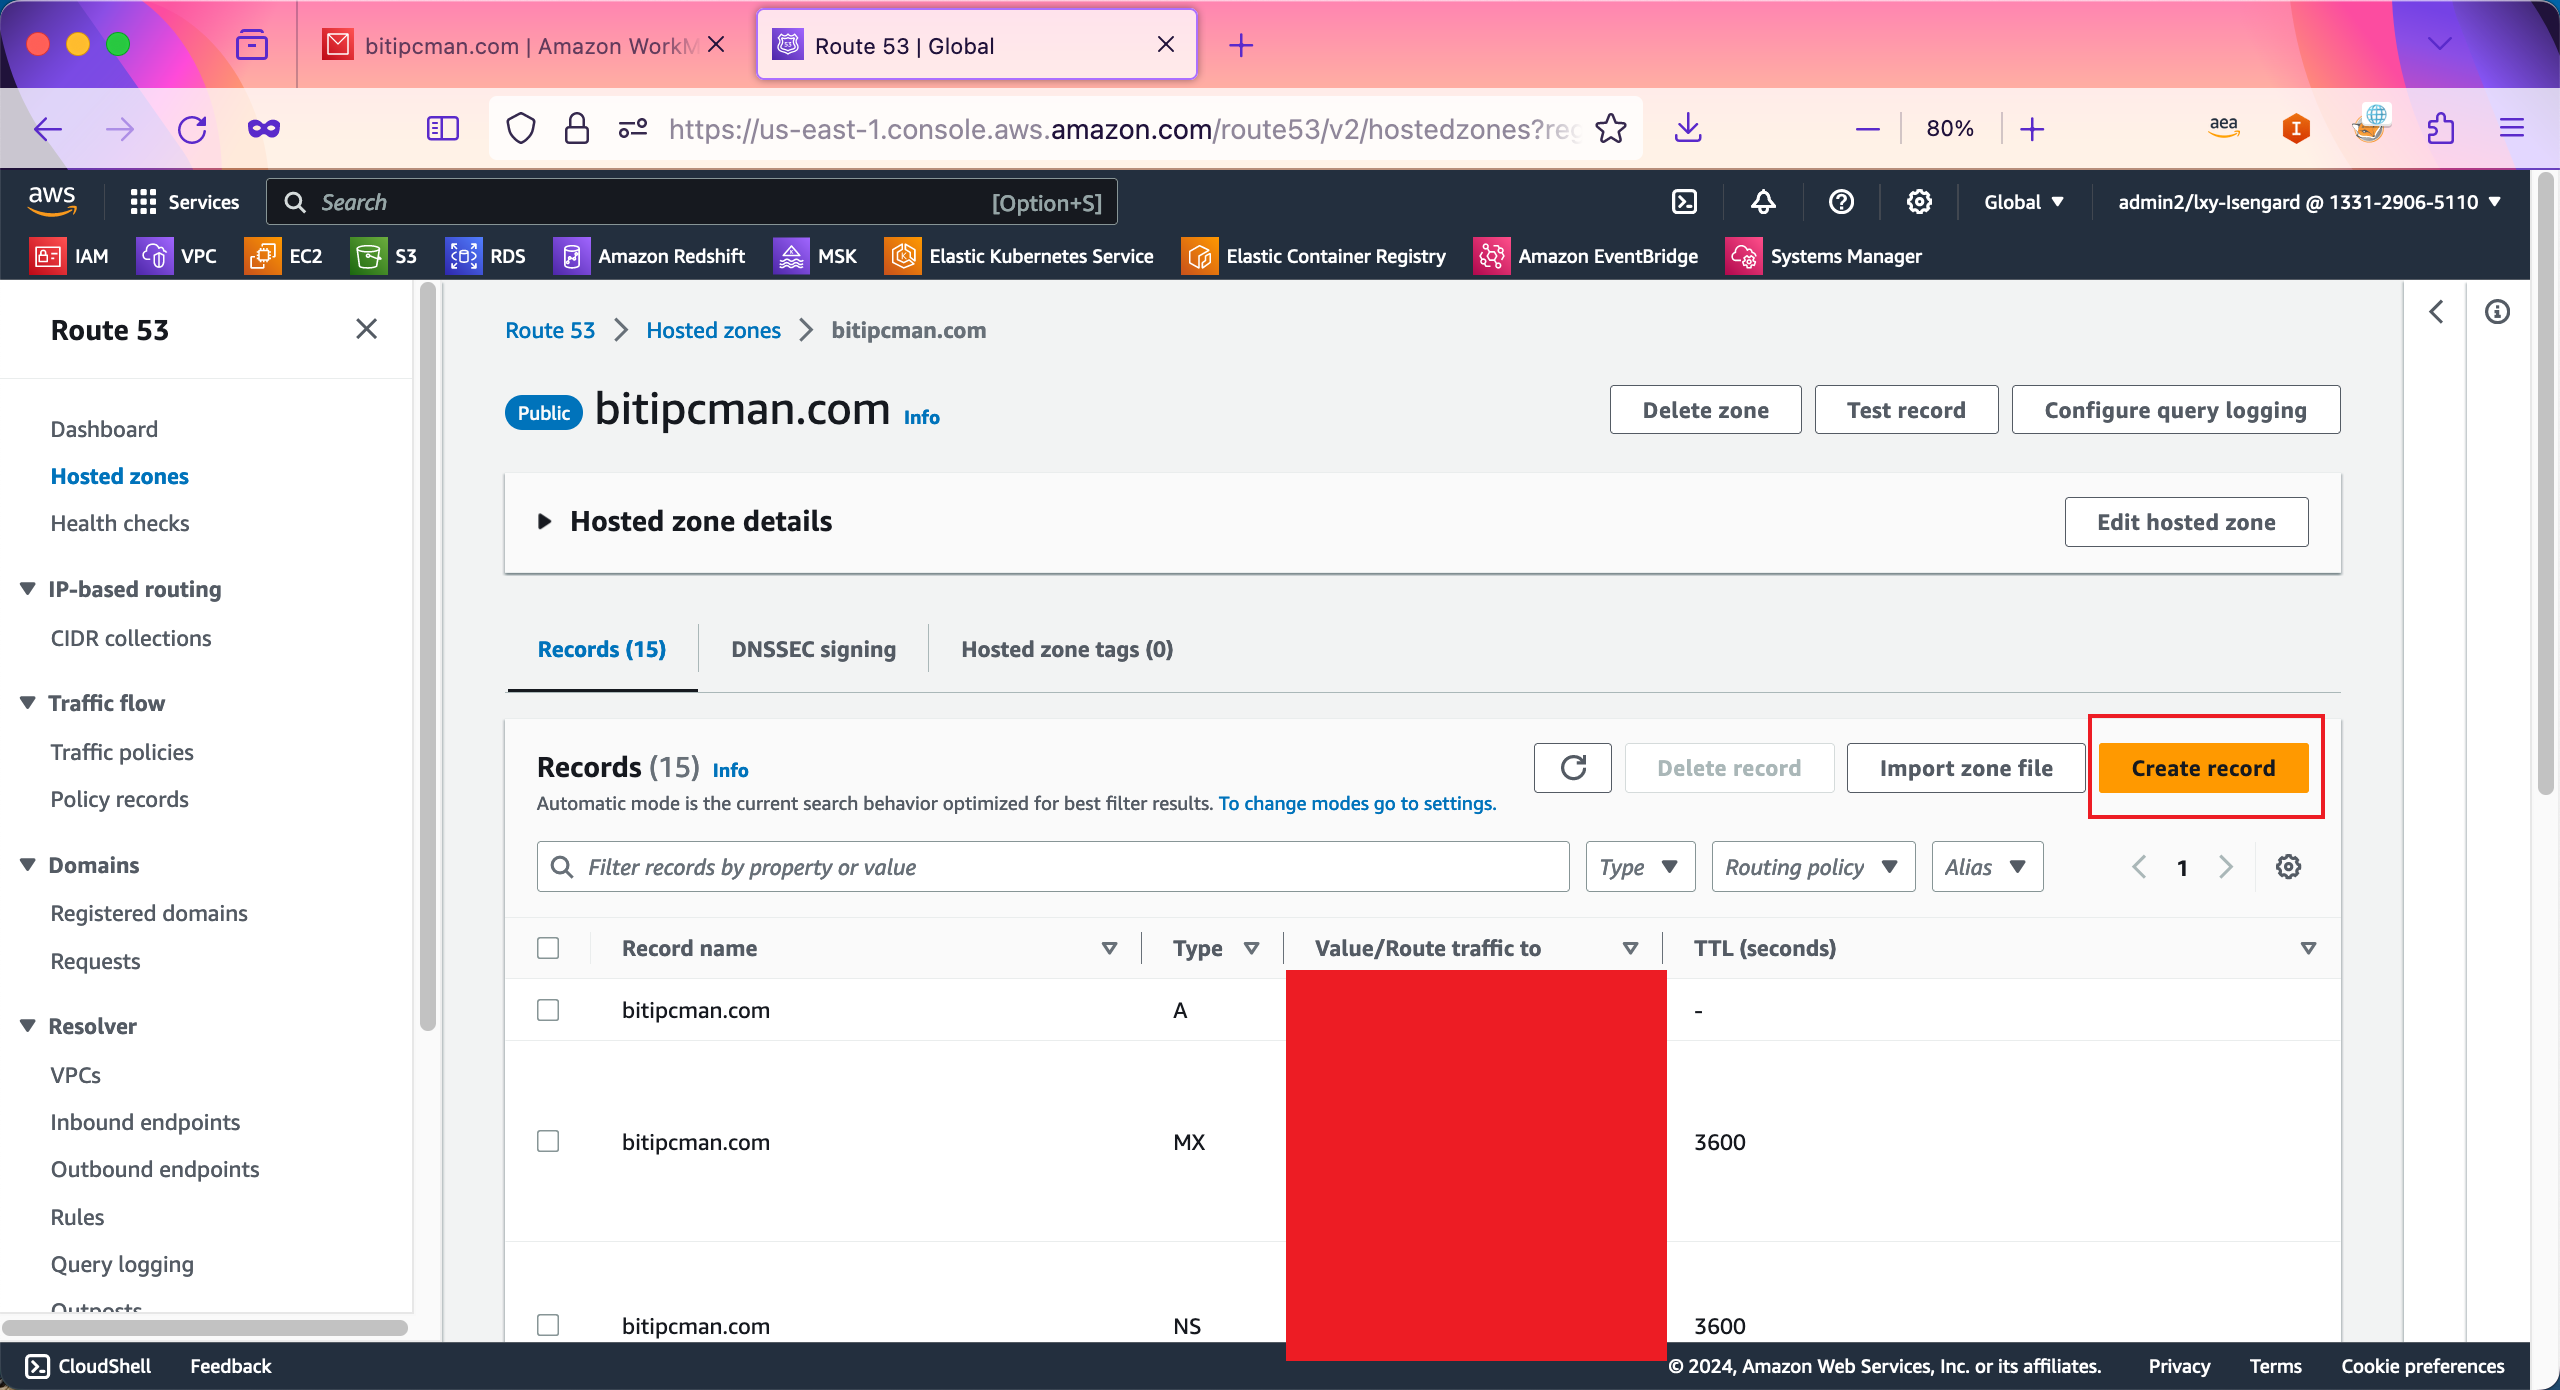
Task: Collapse the right side panel arrow
Action: tap(2437, 312)
